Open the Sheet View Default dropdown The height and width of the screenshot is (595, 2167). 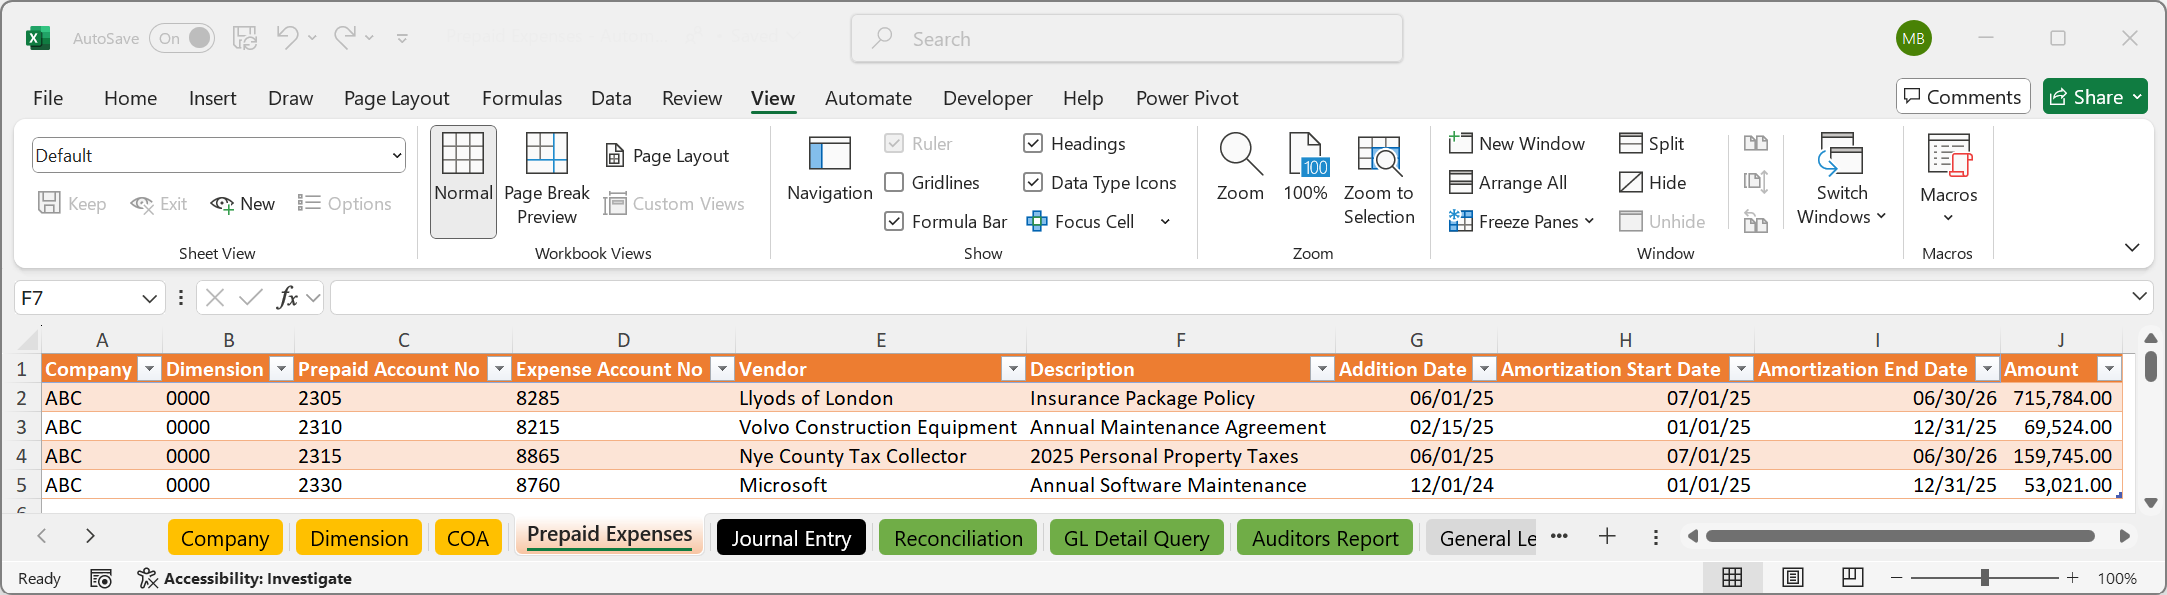coord(397,156)
